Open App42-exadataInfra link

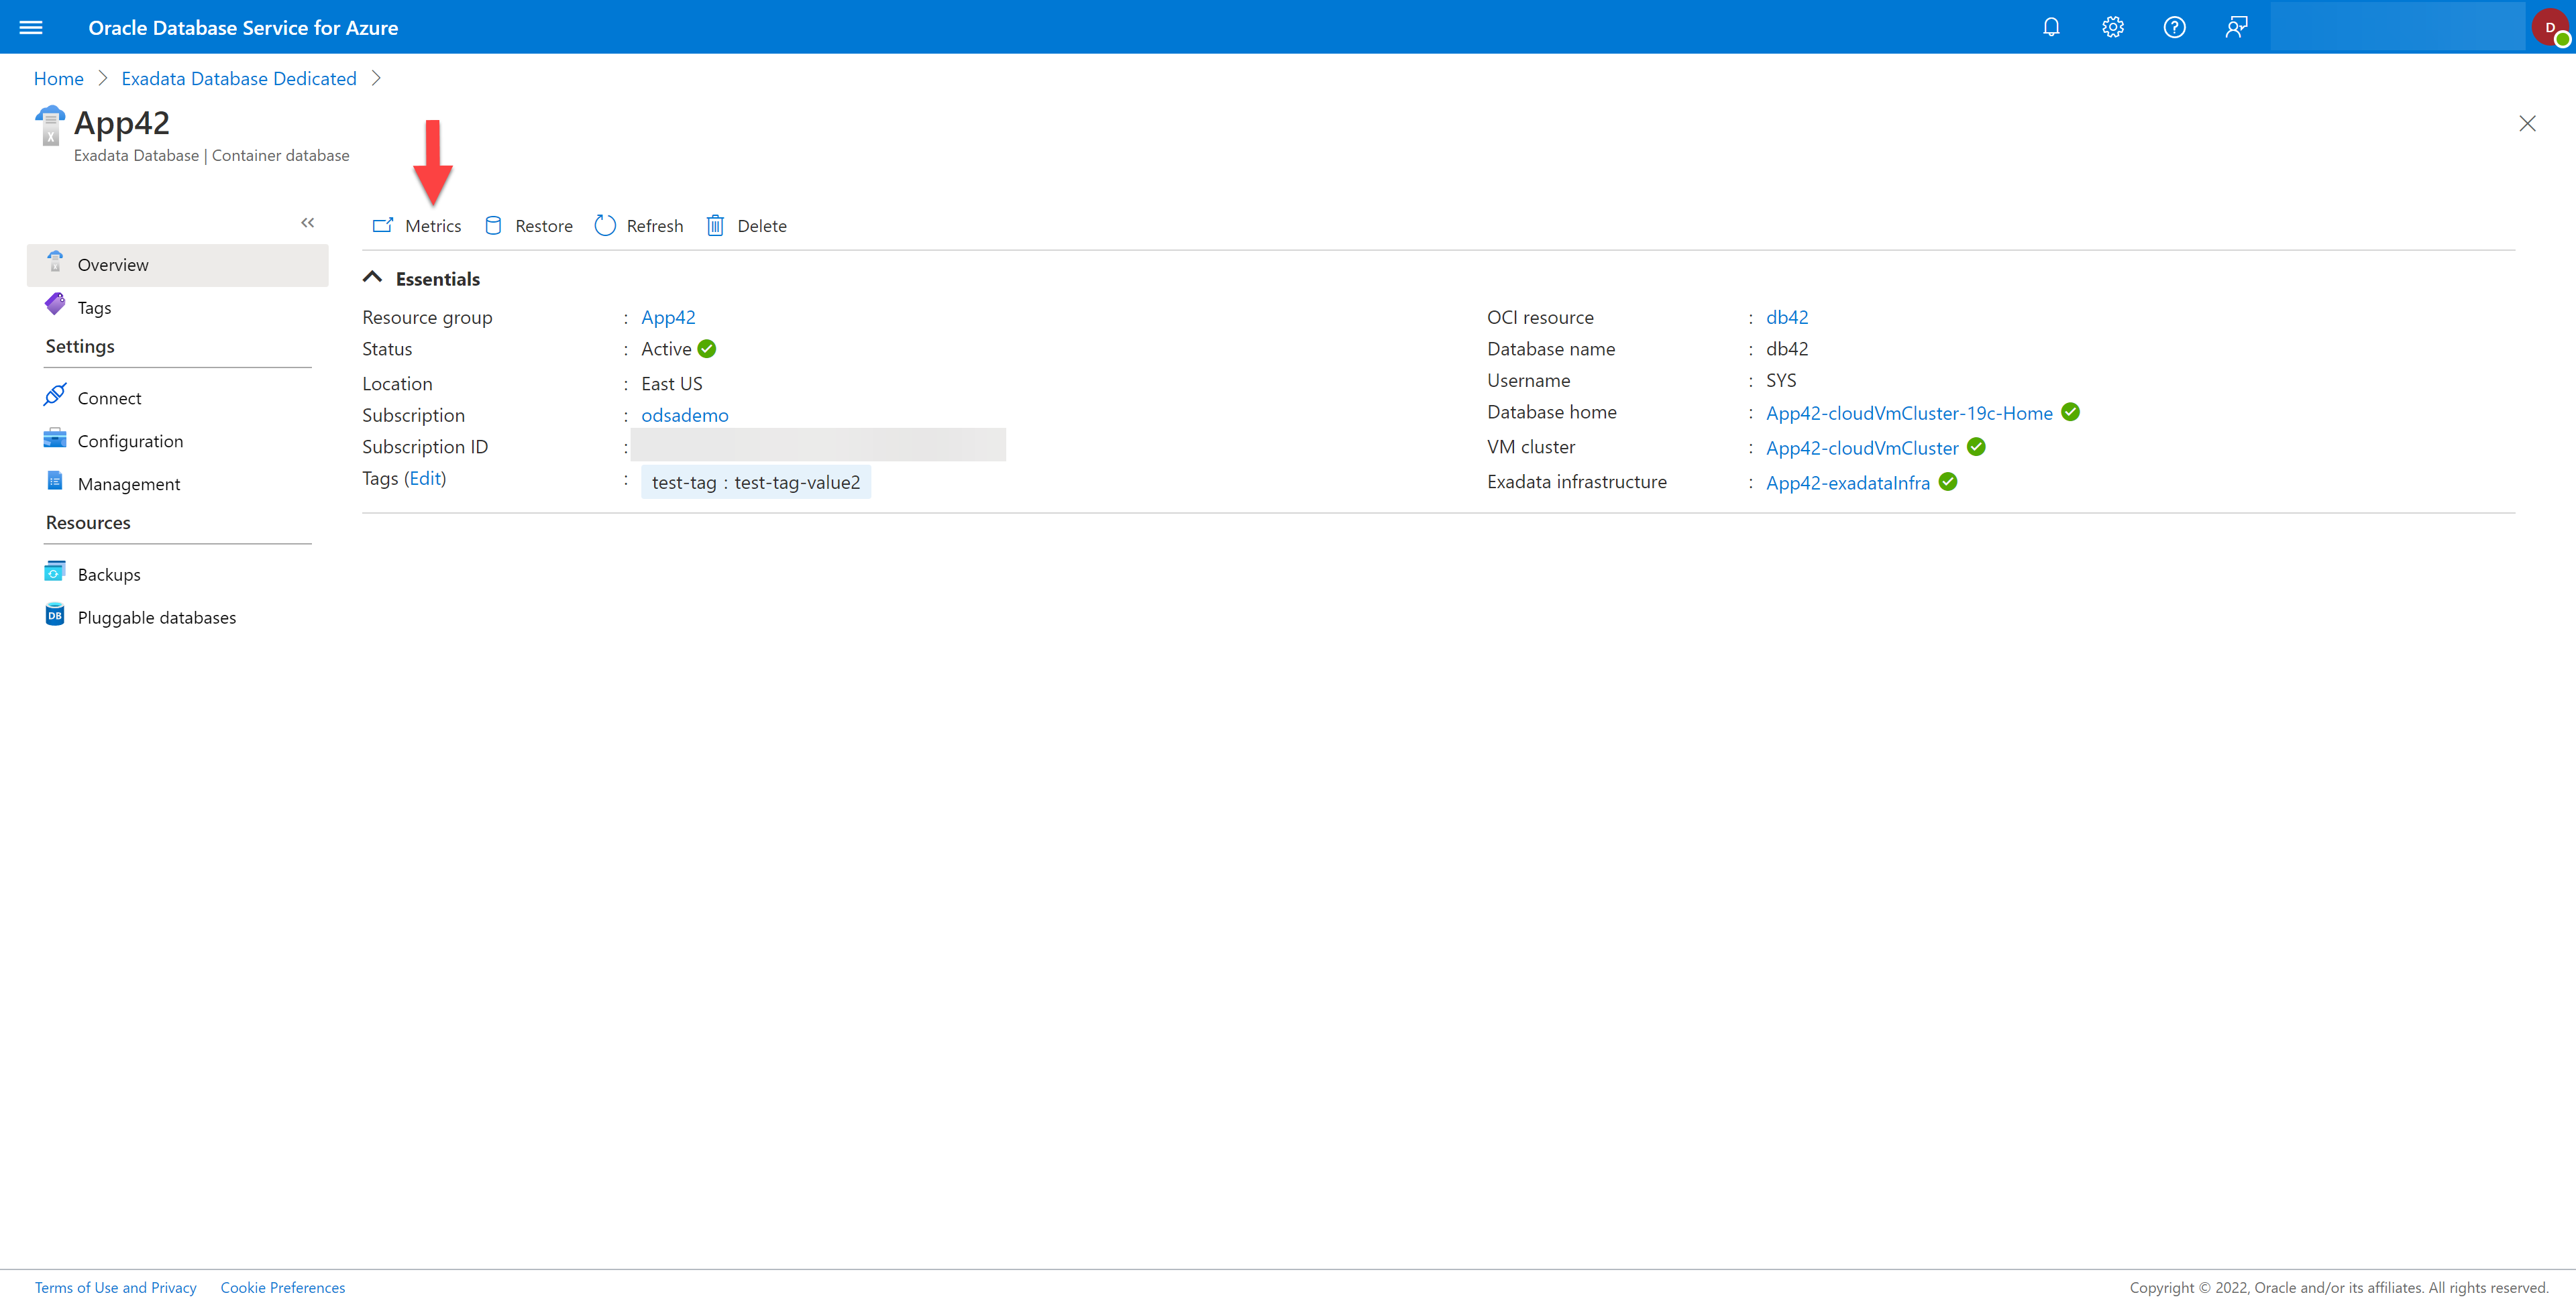(1848, 483)
